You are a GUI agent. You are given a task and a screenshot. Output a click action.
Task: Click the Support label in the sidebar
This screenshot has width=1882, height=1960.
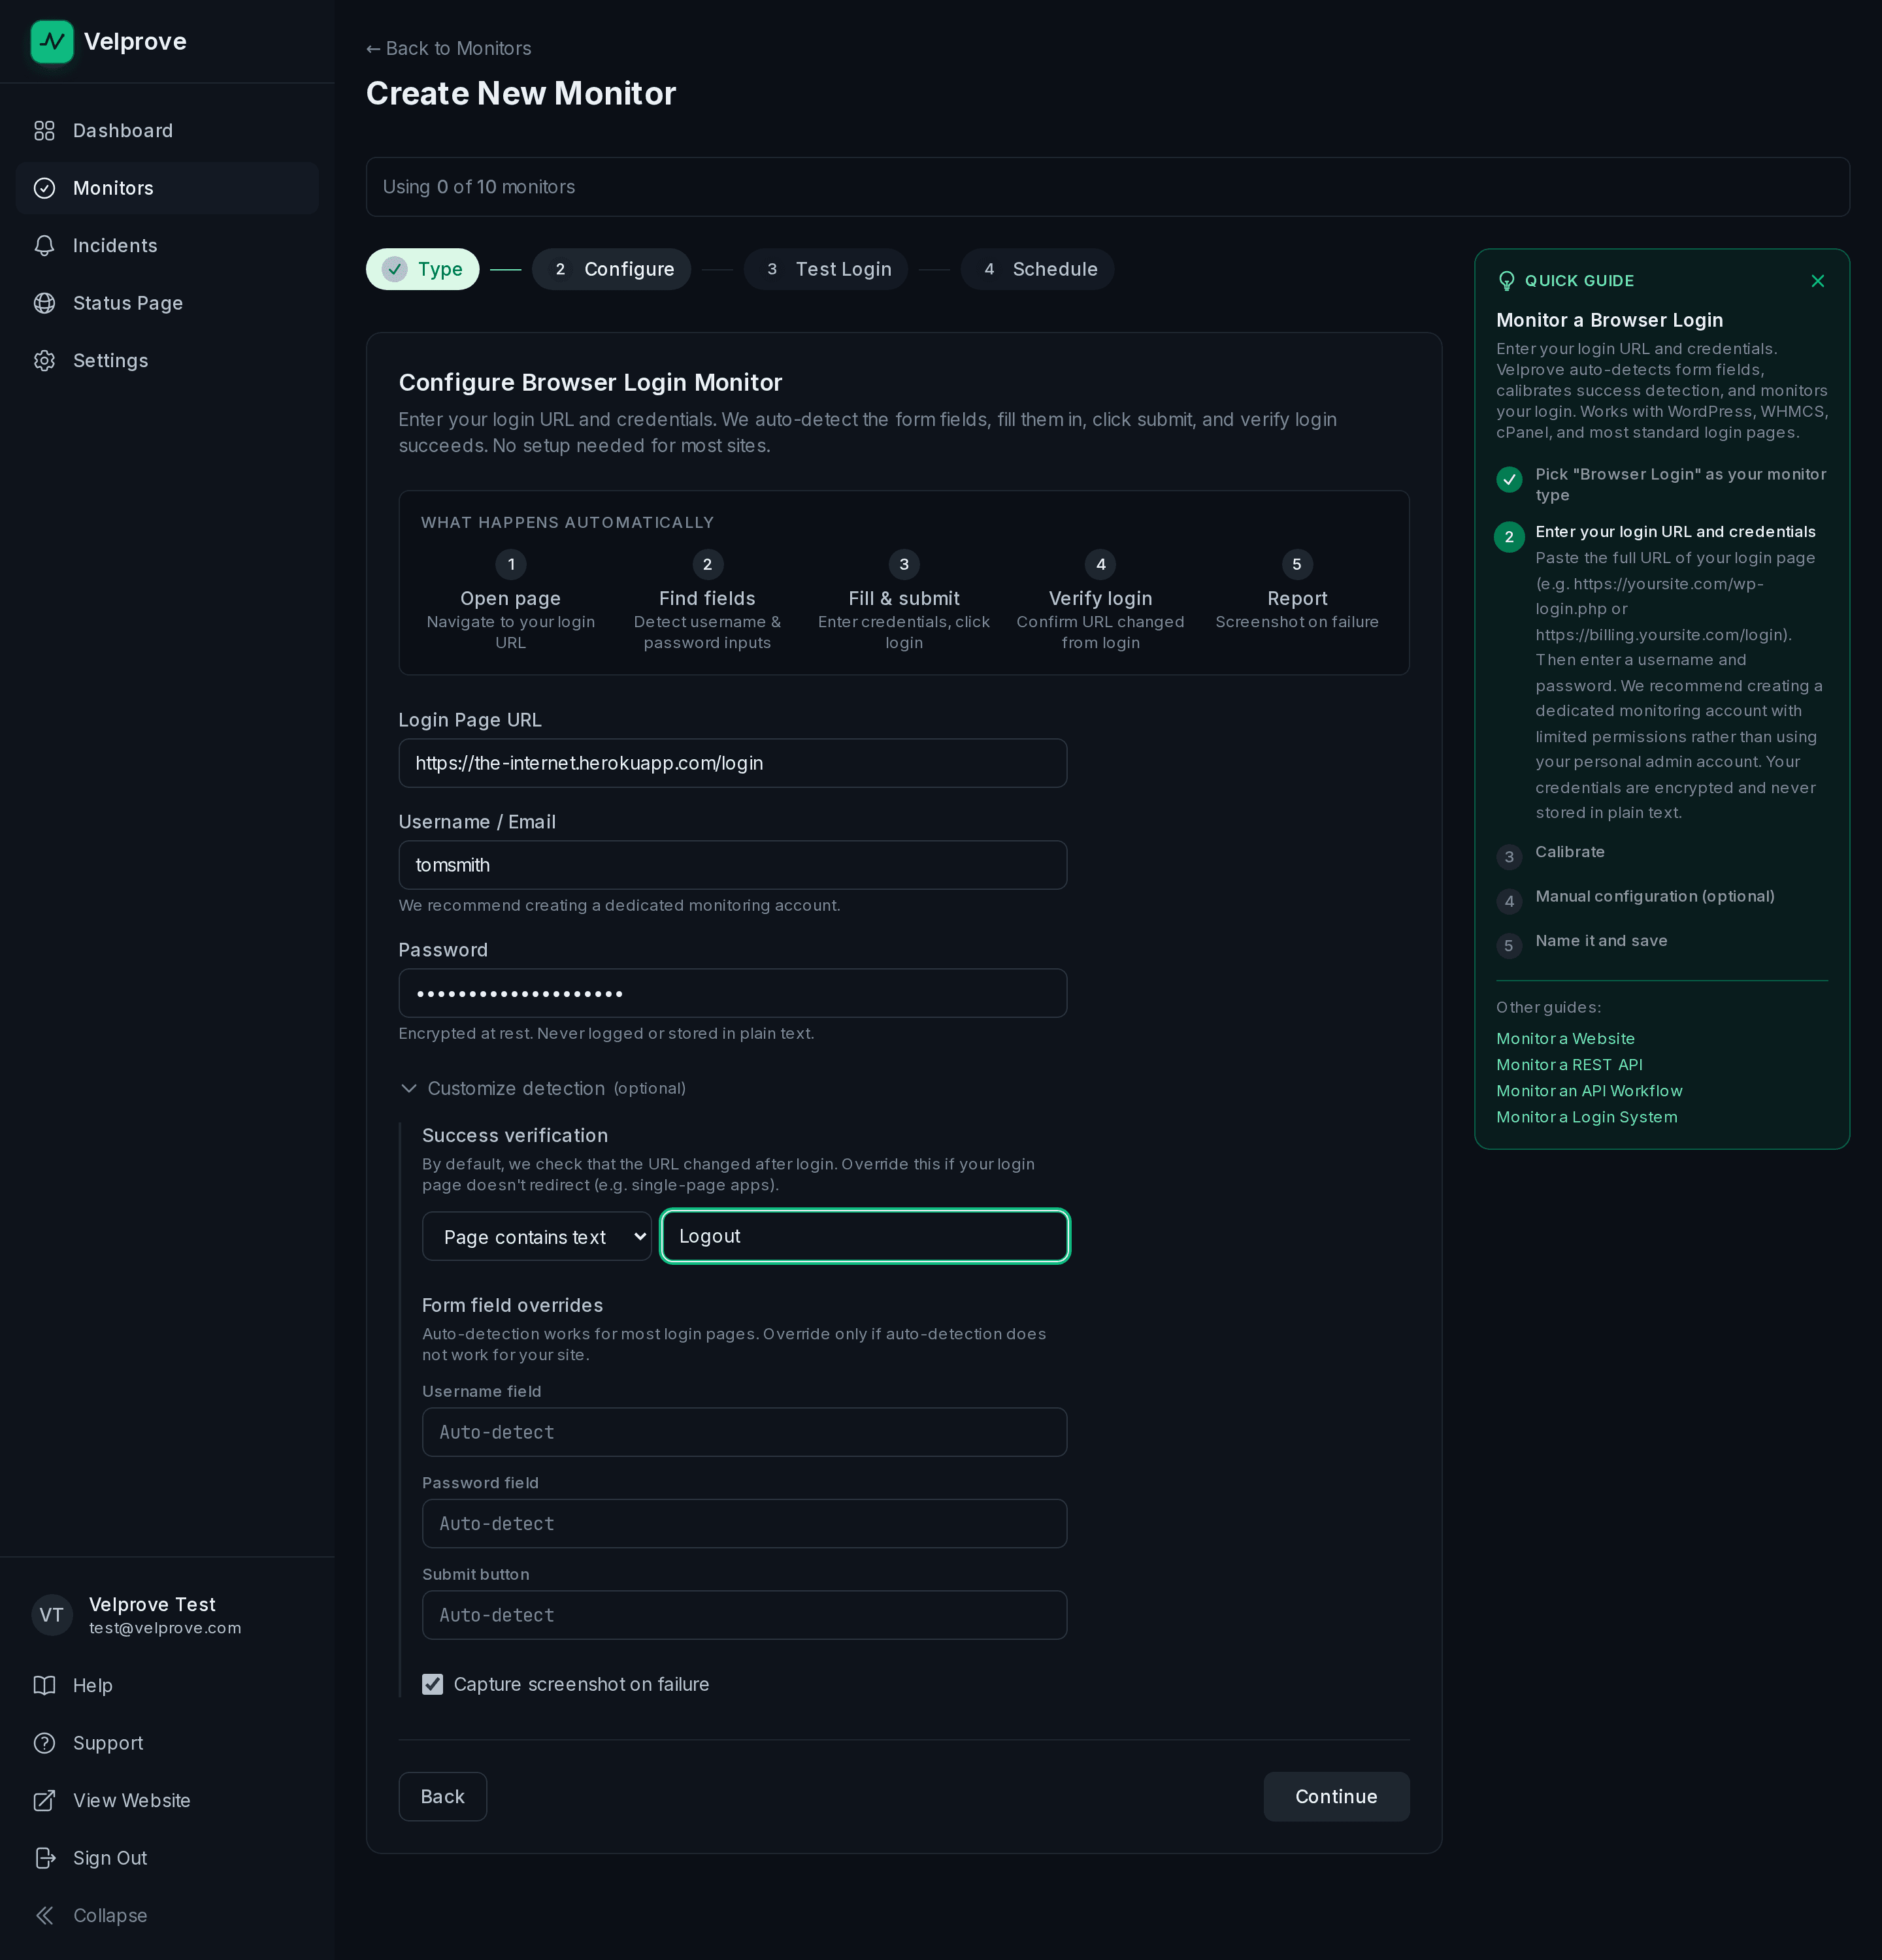click(x=108, y=1743)
